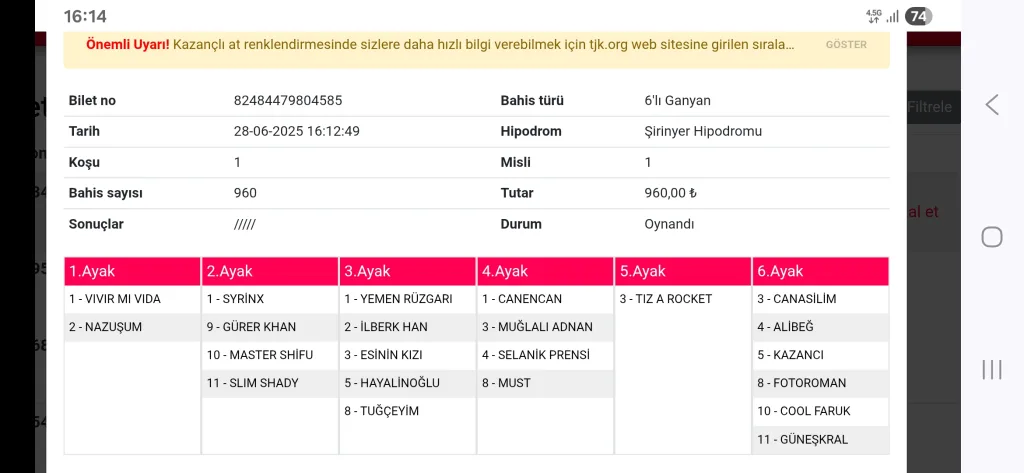Image resolution: width=1024 pixels, height=473 pixels.
Task: Click horse entry 3 - TIZ A ROCKET
Action: pyautogui.click(x=665, y=299)
